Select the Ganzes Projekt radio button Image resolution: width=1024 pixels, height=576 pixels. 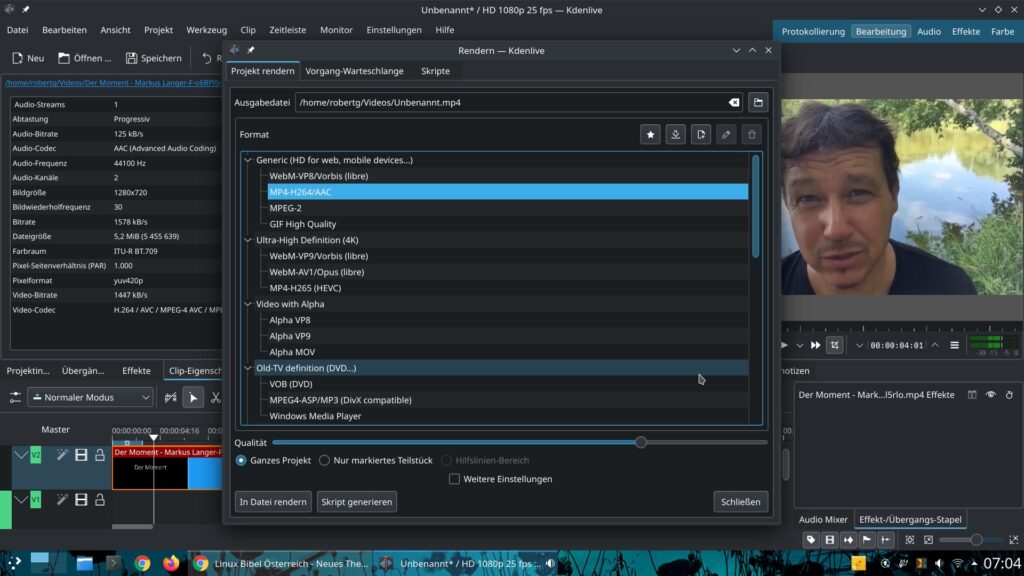pos(241,460)
